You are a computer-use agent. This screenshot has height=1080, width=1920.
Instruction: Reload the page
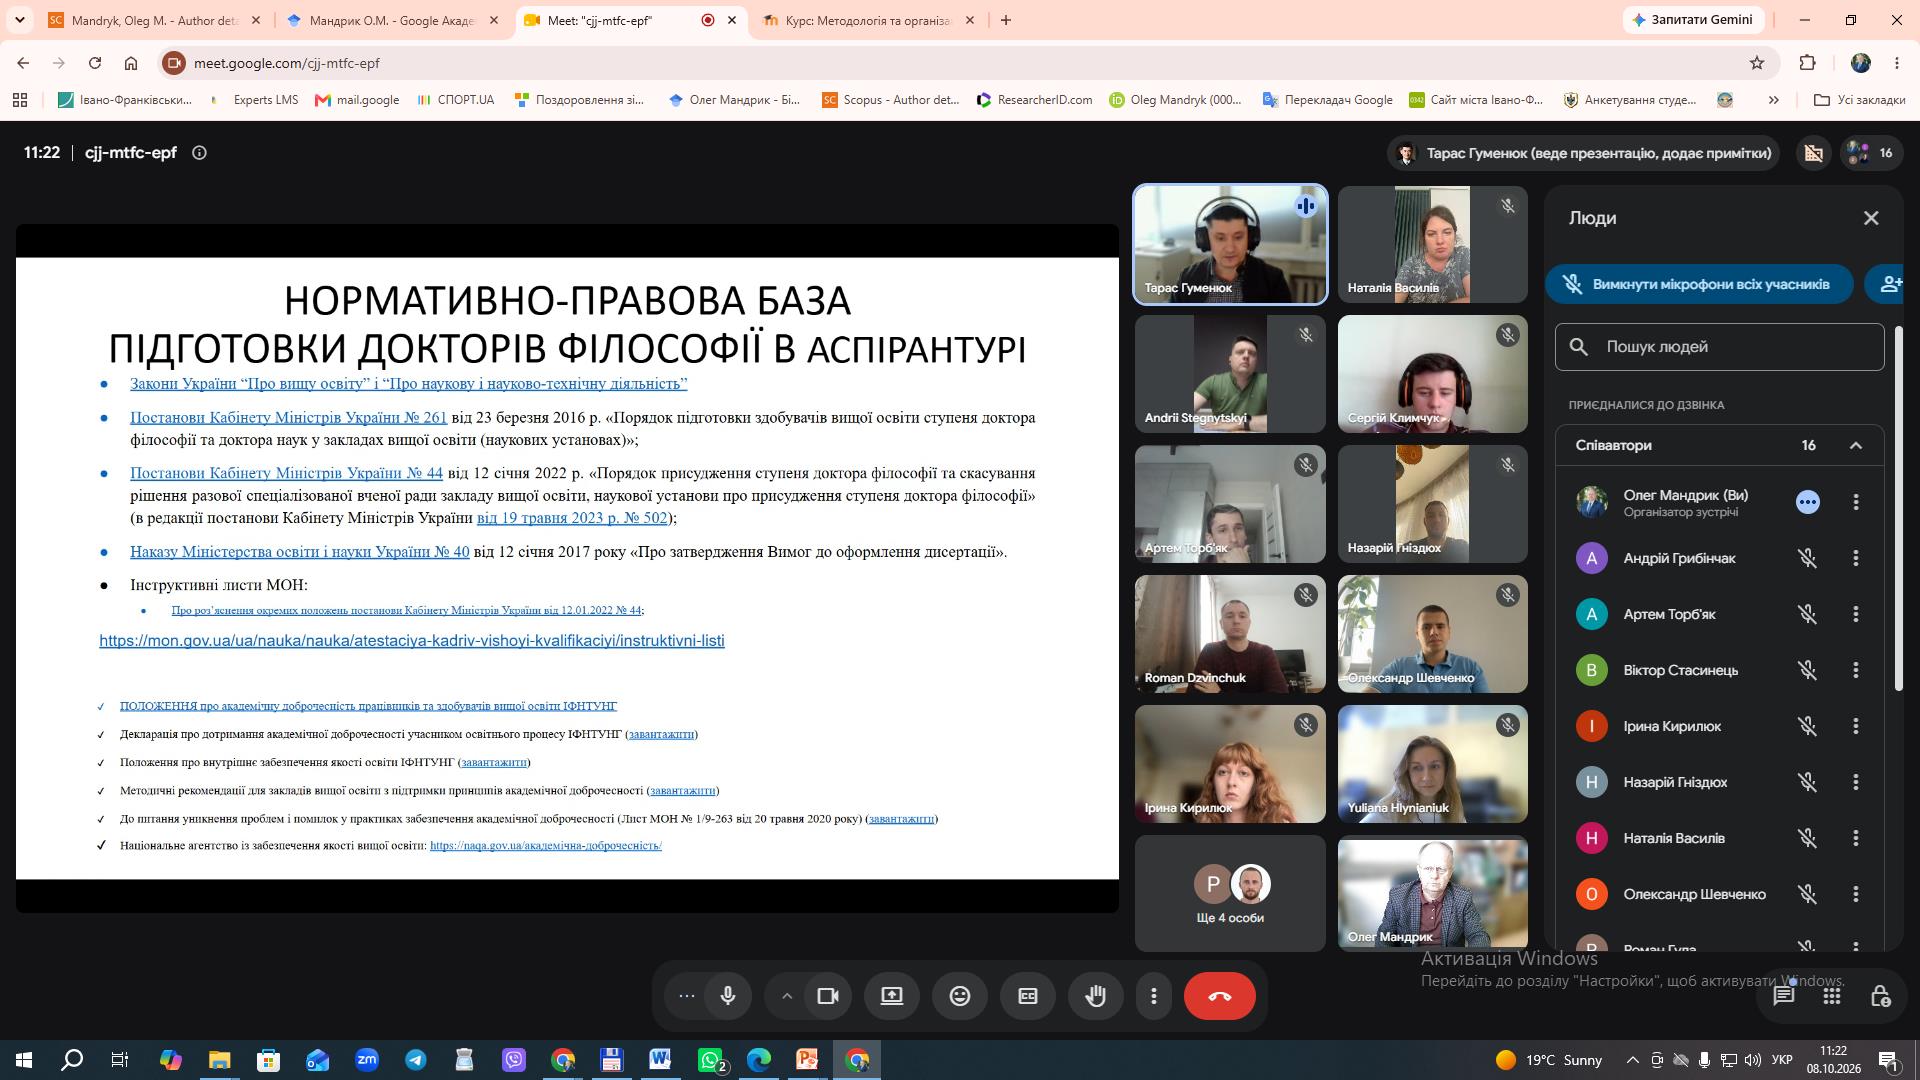coord(95,63)
